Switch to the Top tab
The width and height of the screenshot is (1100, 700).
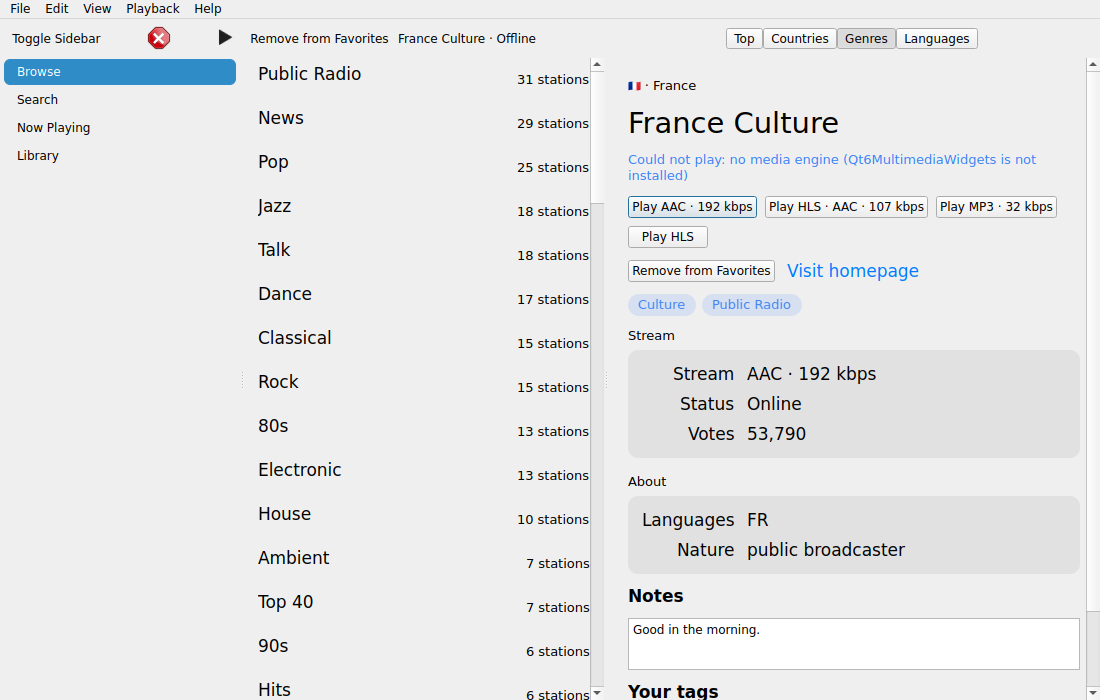click(744, 39)
